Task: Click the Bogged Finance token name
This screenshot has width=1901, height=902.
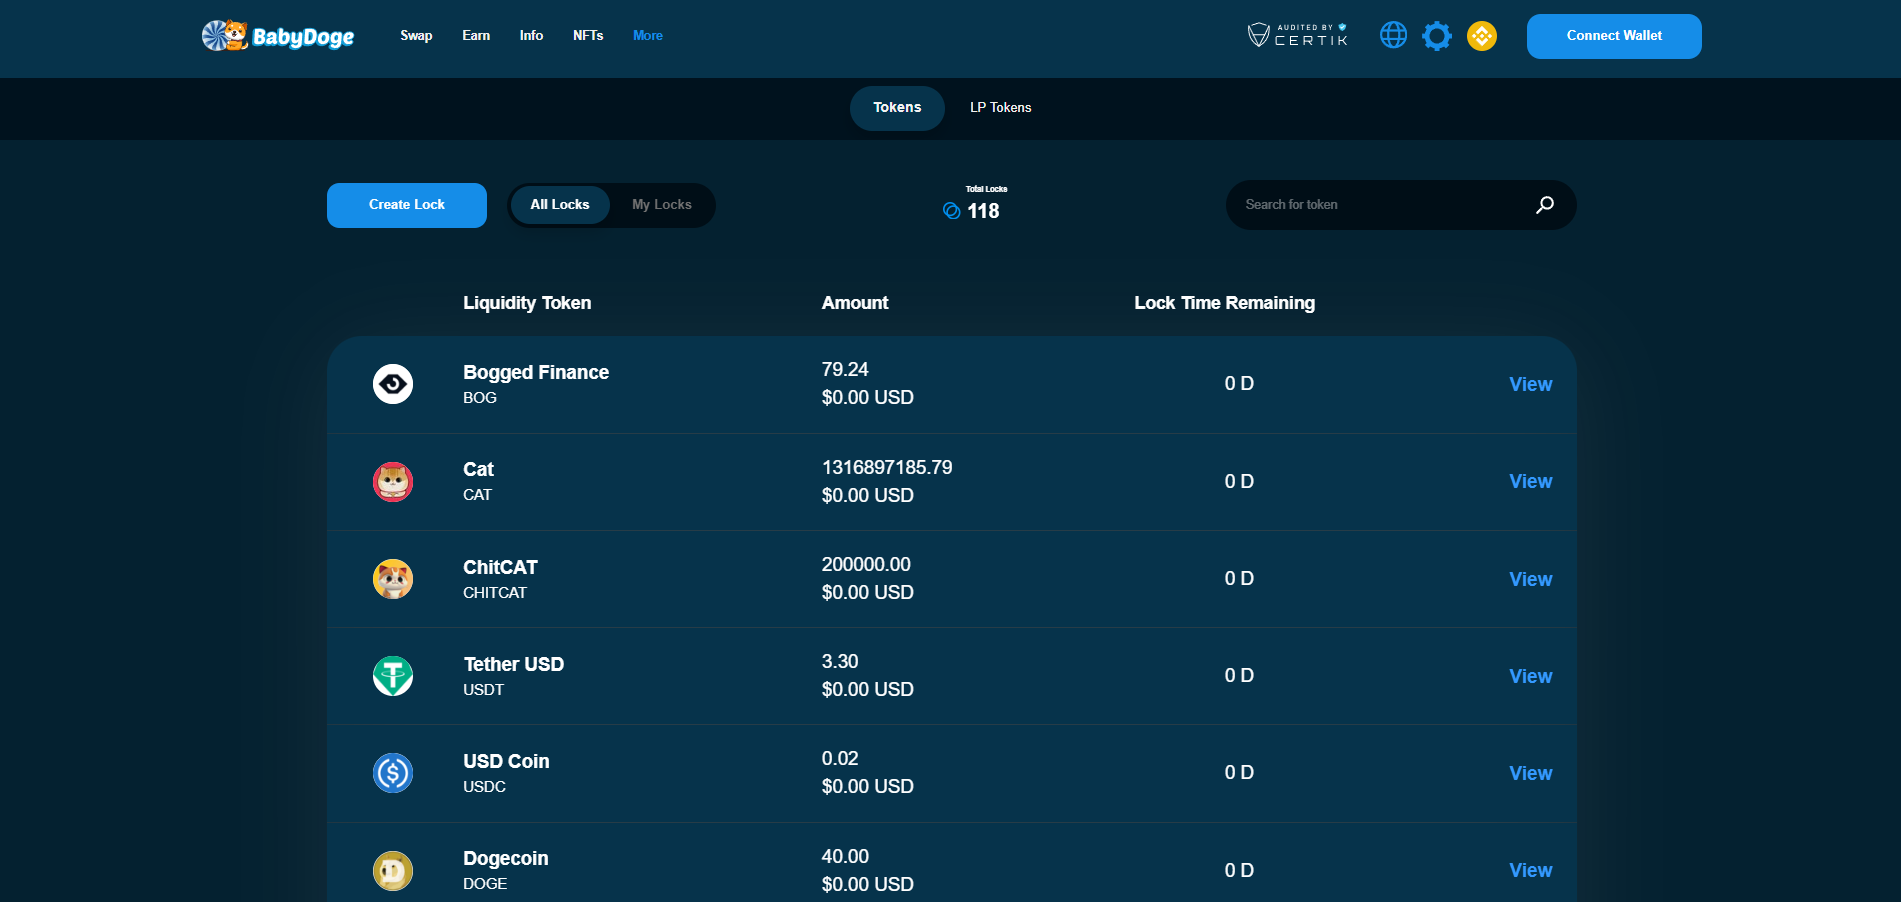Action: coord(536,372)
